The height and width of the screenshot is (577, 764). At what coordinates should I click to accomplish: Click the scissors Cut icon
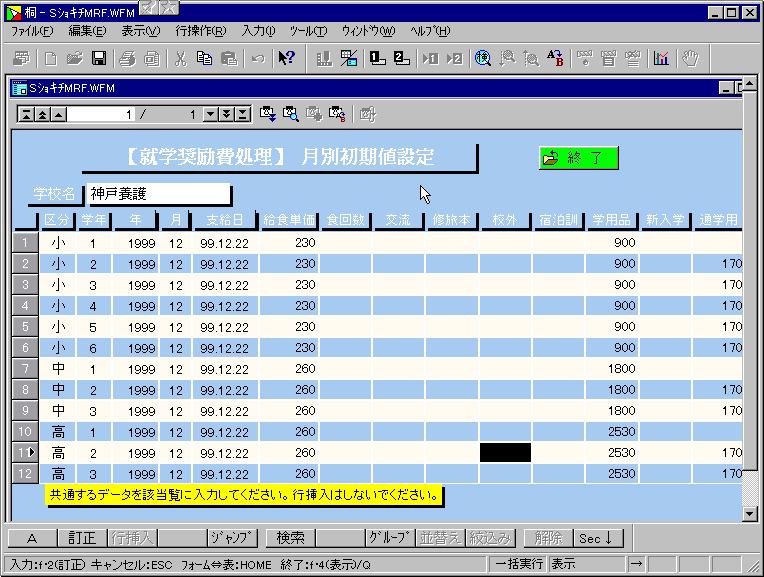(180, 59)
